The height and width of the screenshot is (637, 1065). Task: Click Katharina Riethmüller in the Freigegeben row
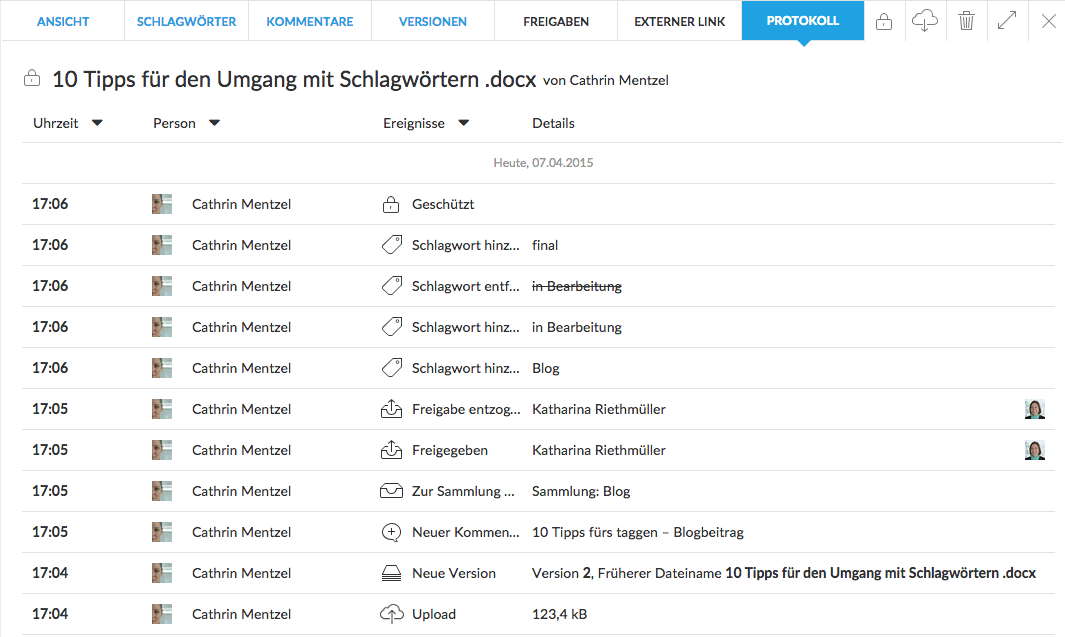(x=598, y=450)
